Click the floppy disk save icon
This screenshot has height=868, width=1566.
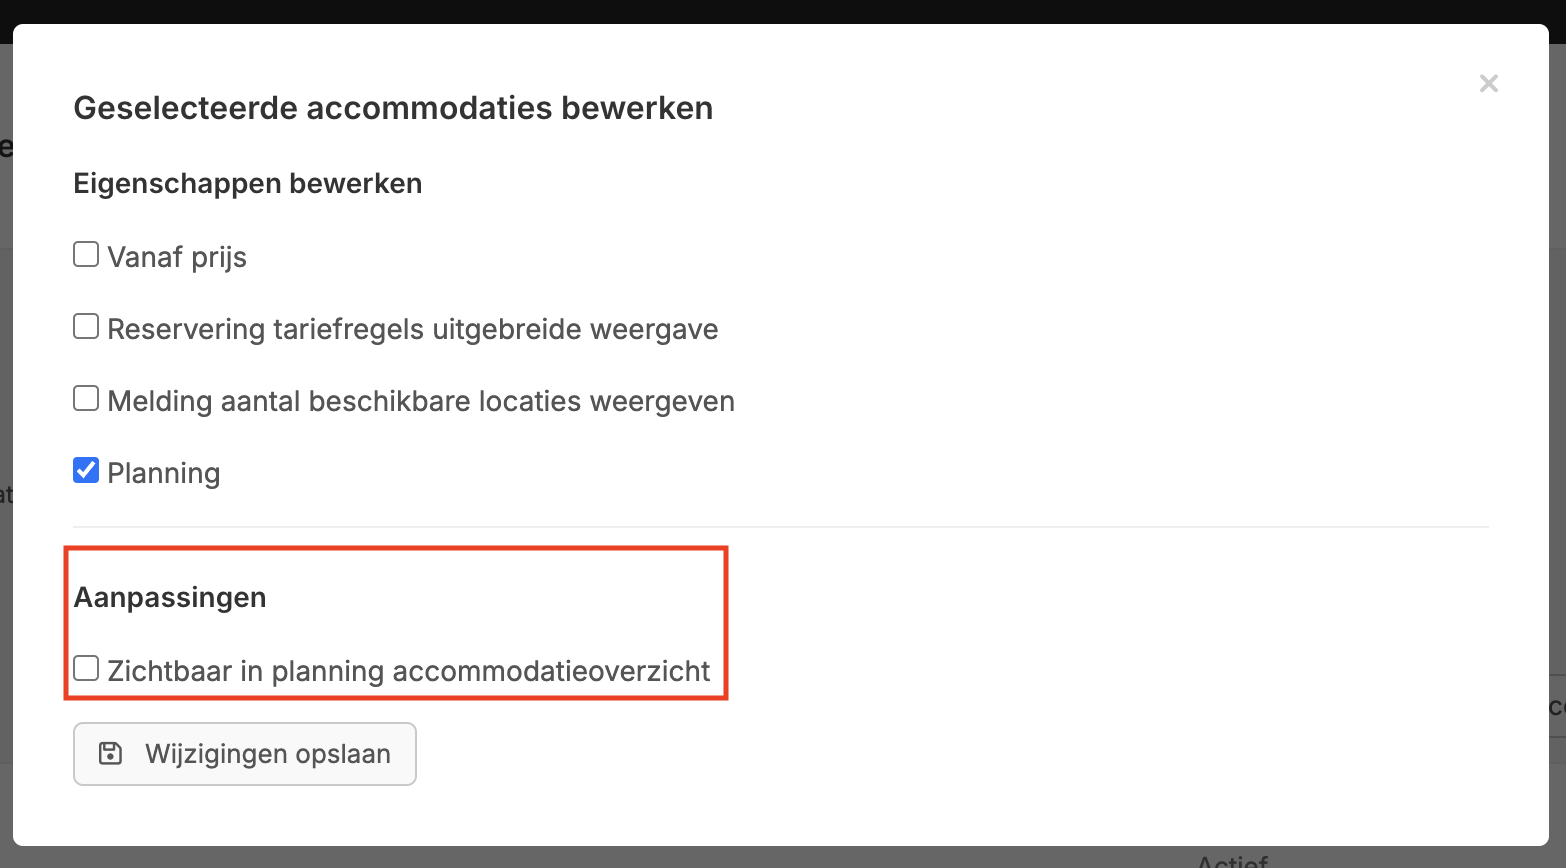[110, 754]
